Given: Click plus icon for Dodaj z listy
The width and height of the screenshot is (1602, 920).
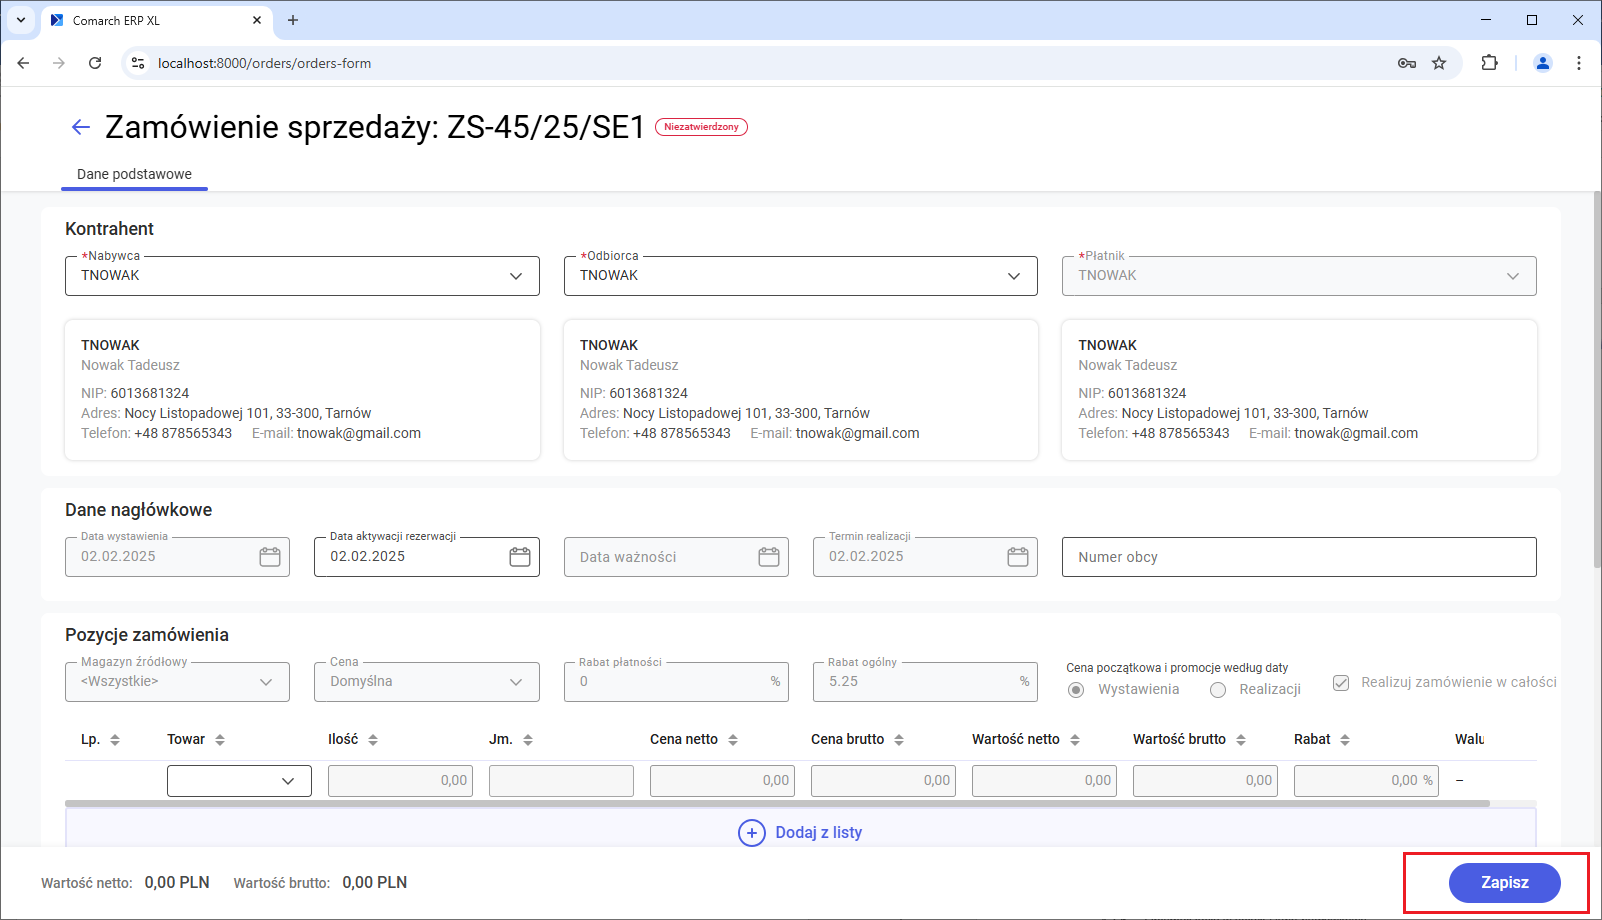Looking at the screenshot, I should click(751, 832).
